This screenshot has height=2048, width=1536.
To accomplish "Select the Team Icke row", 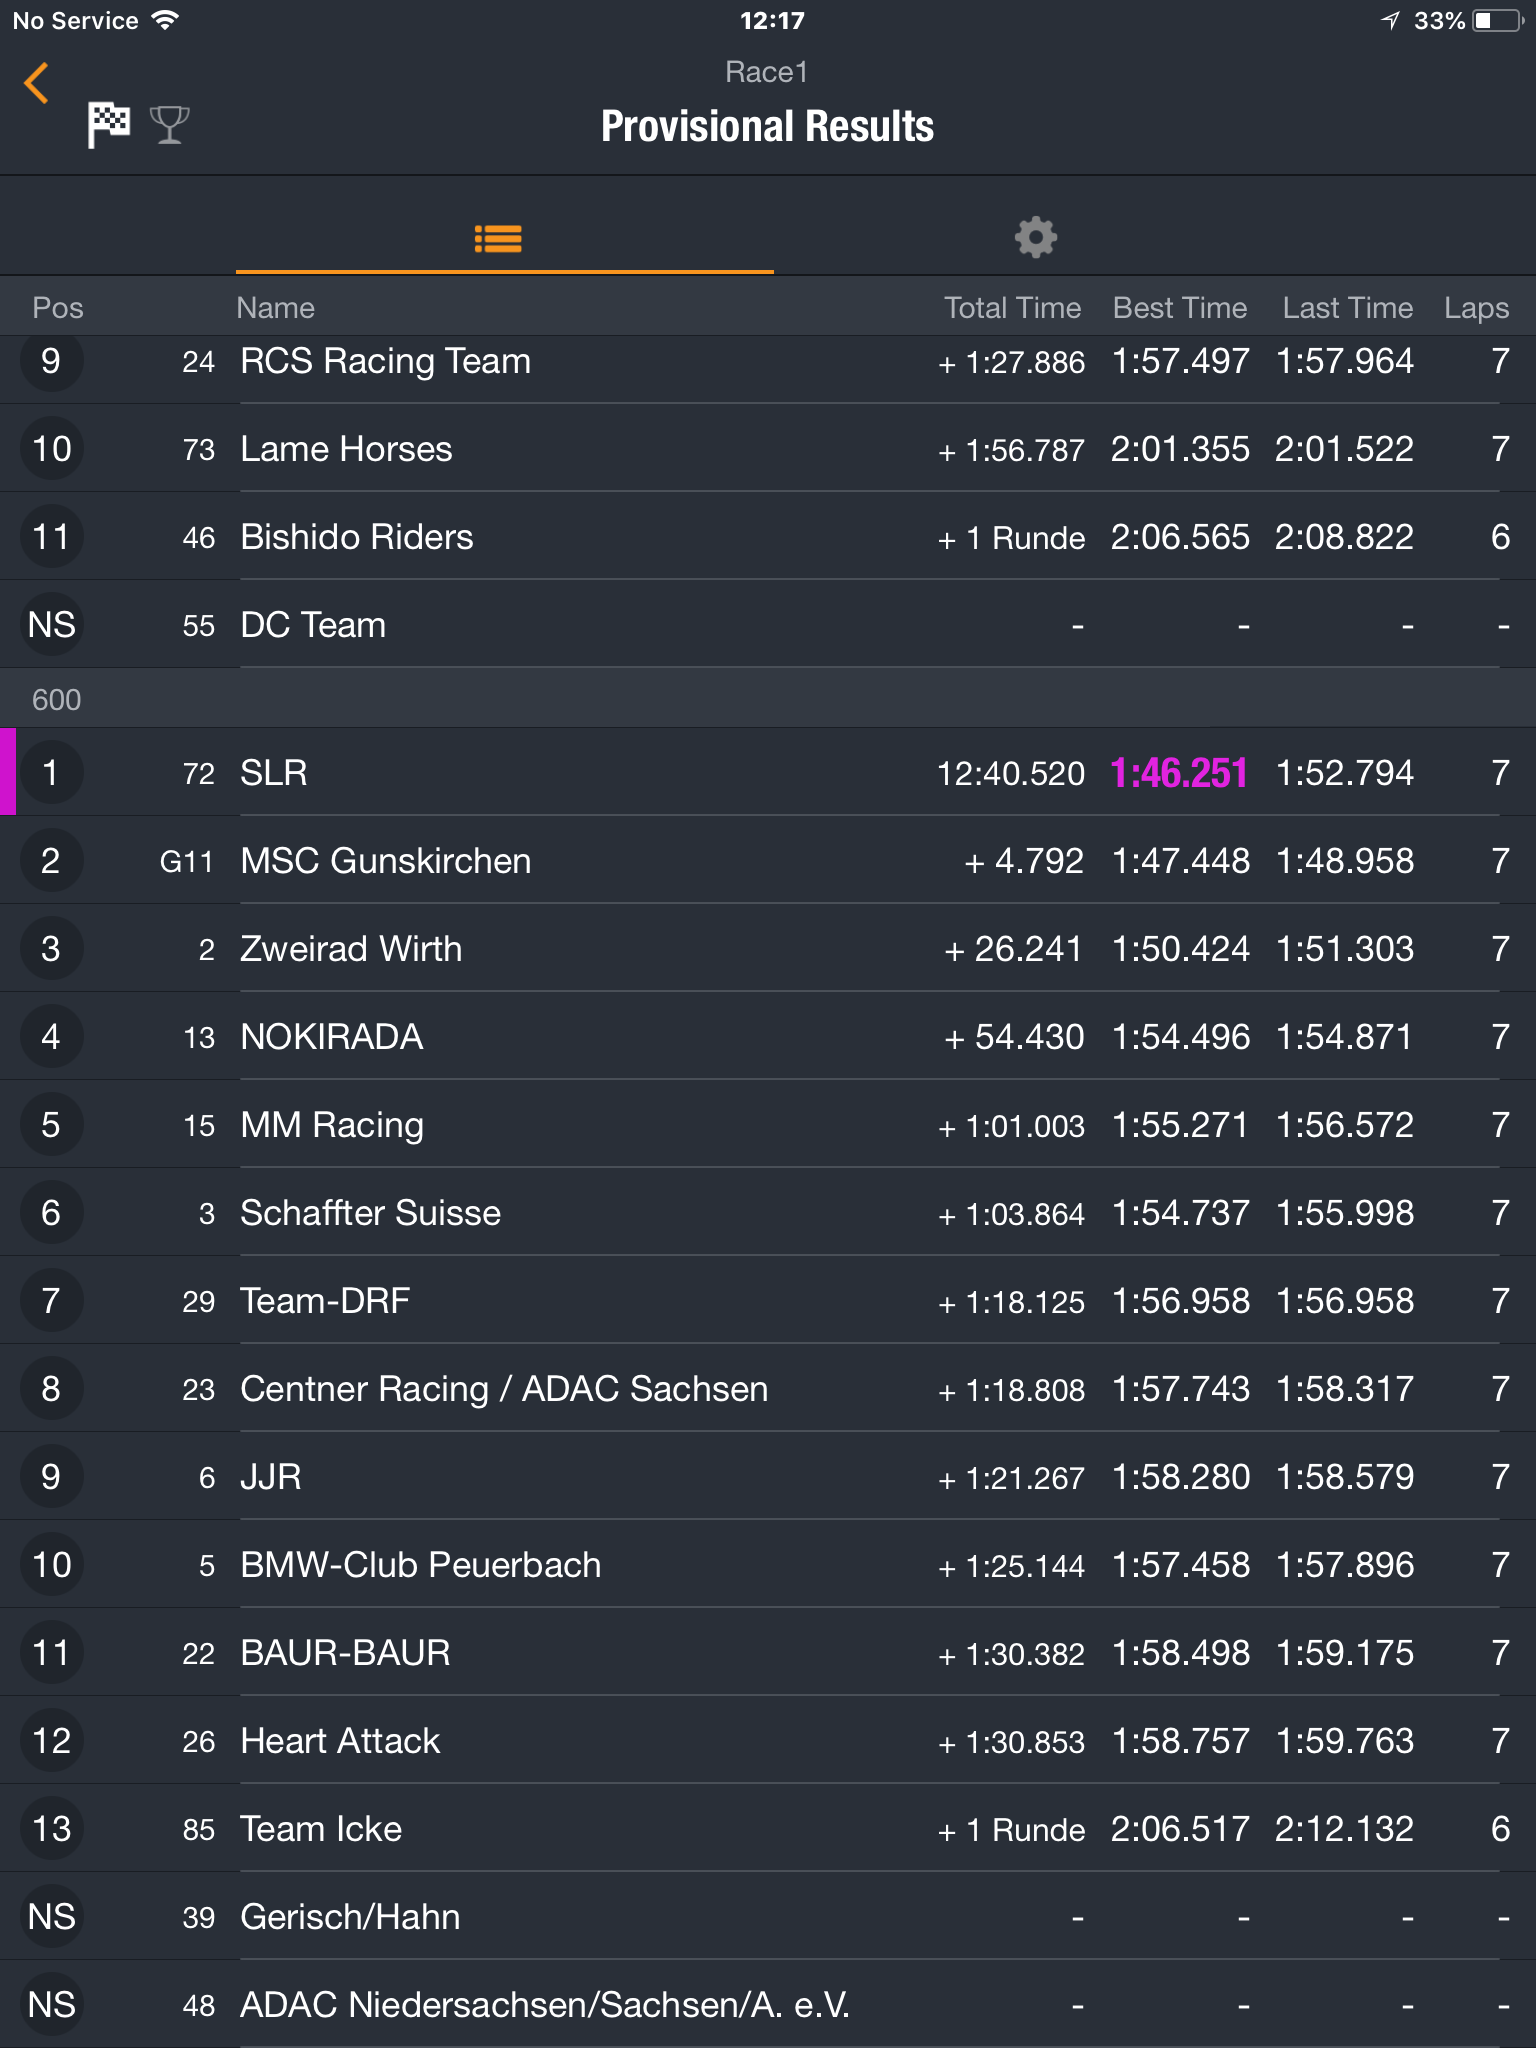I will coord(768,1828).
